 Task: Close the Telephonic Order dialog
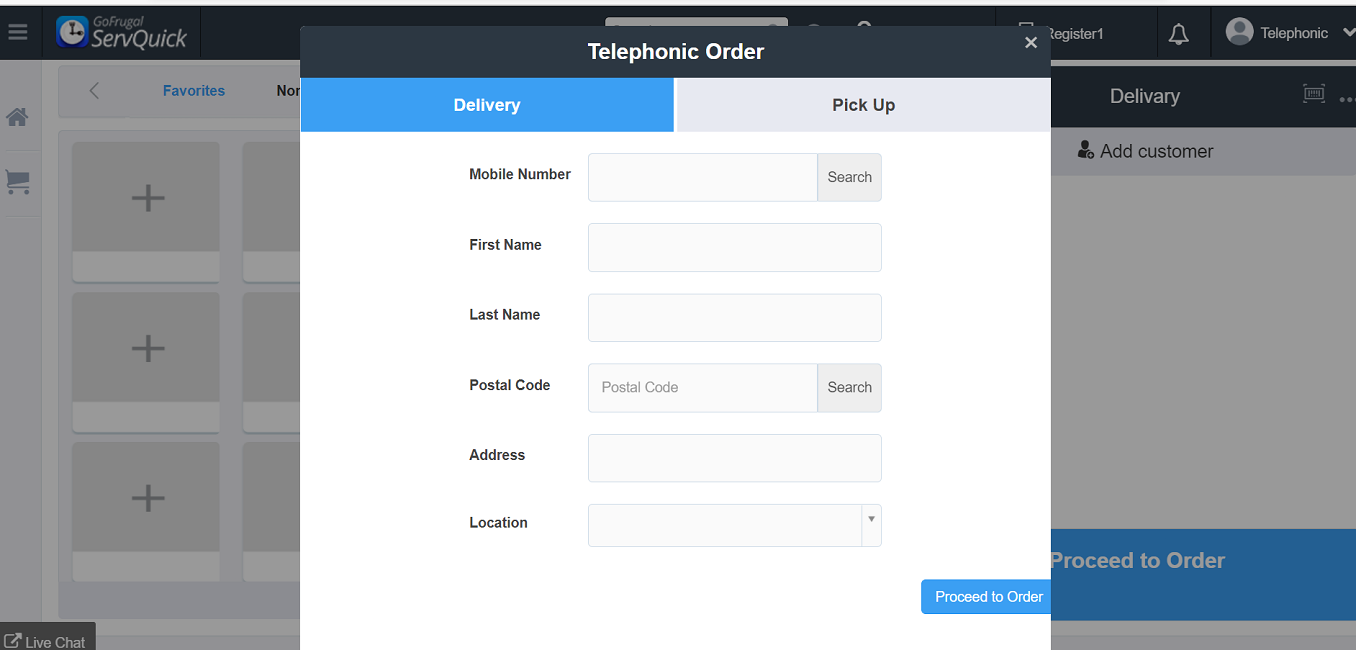pyautogui.click(x=1031, y=42)
